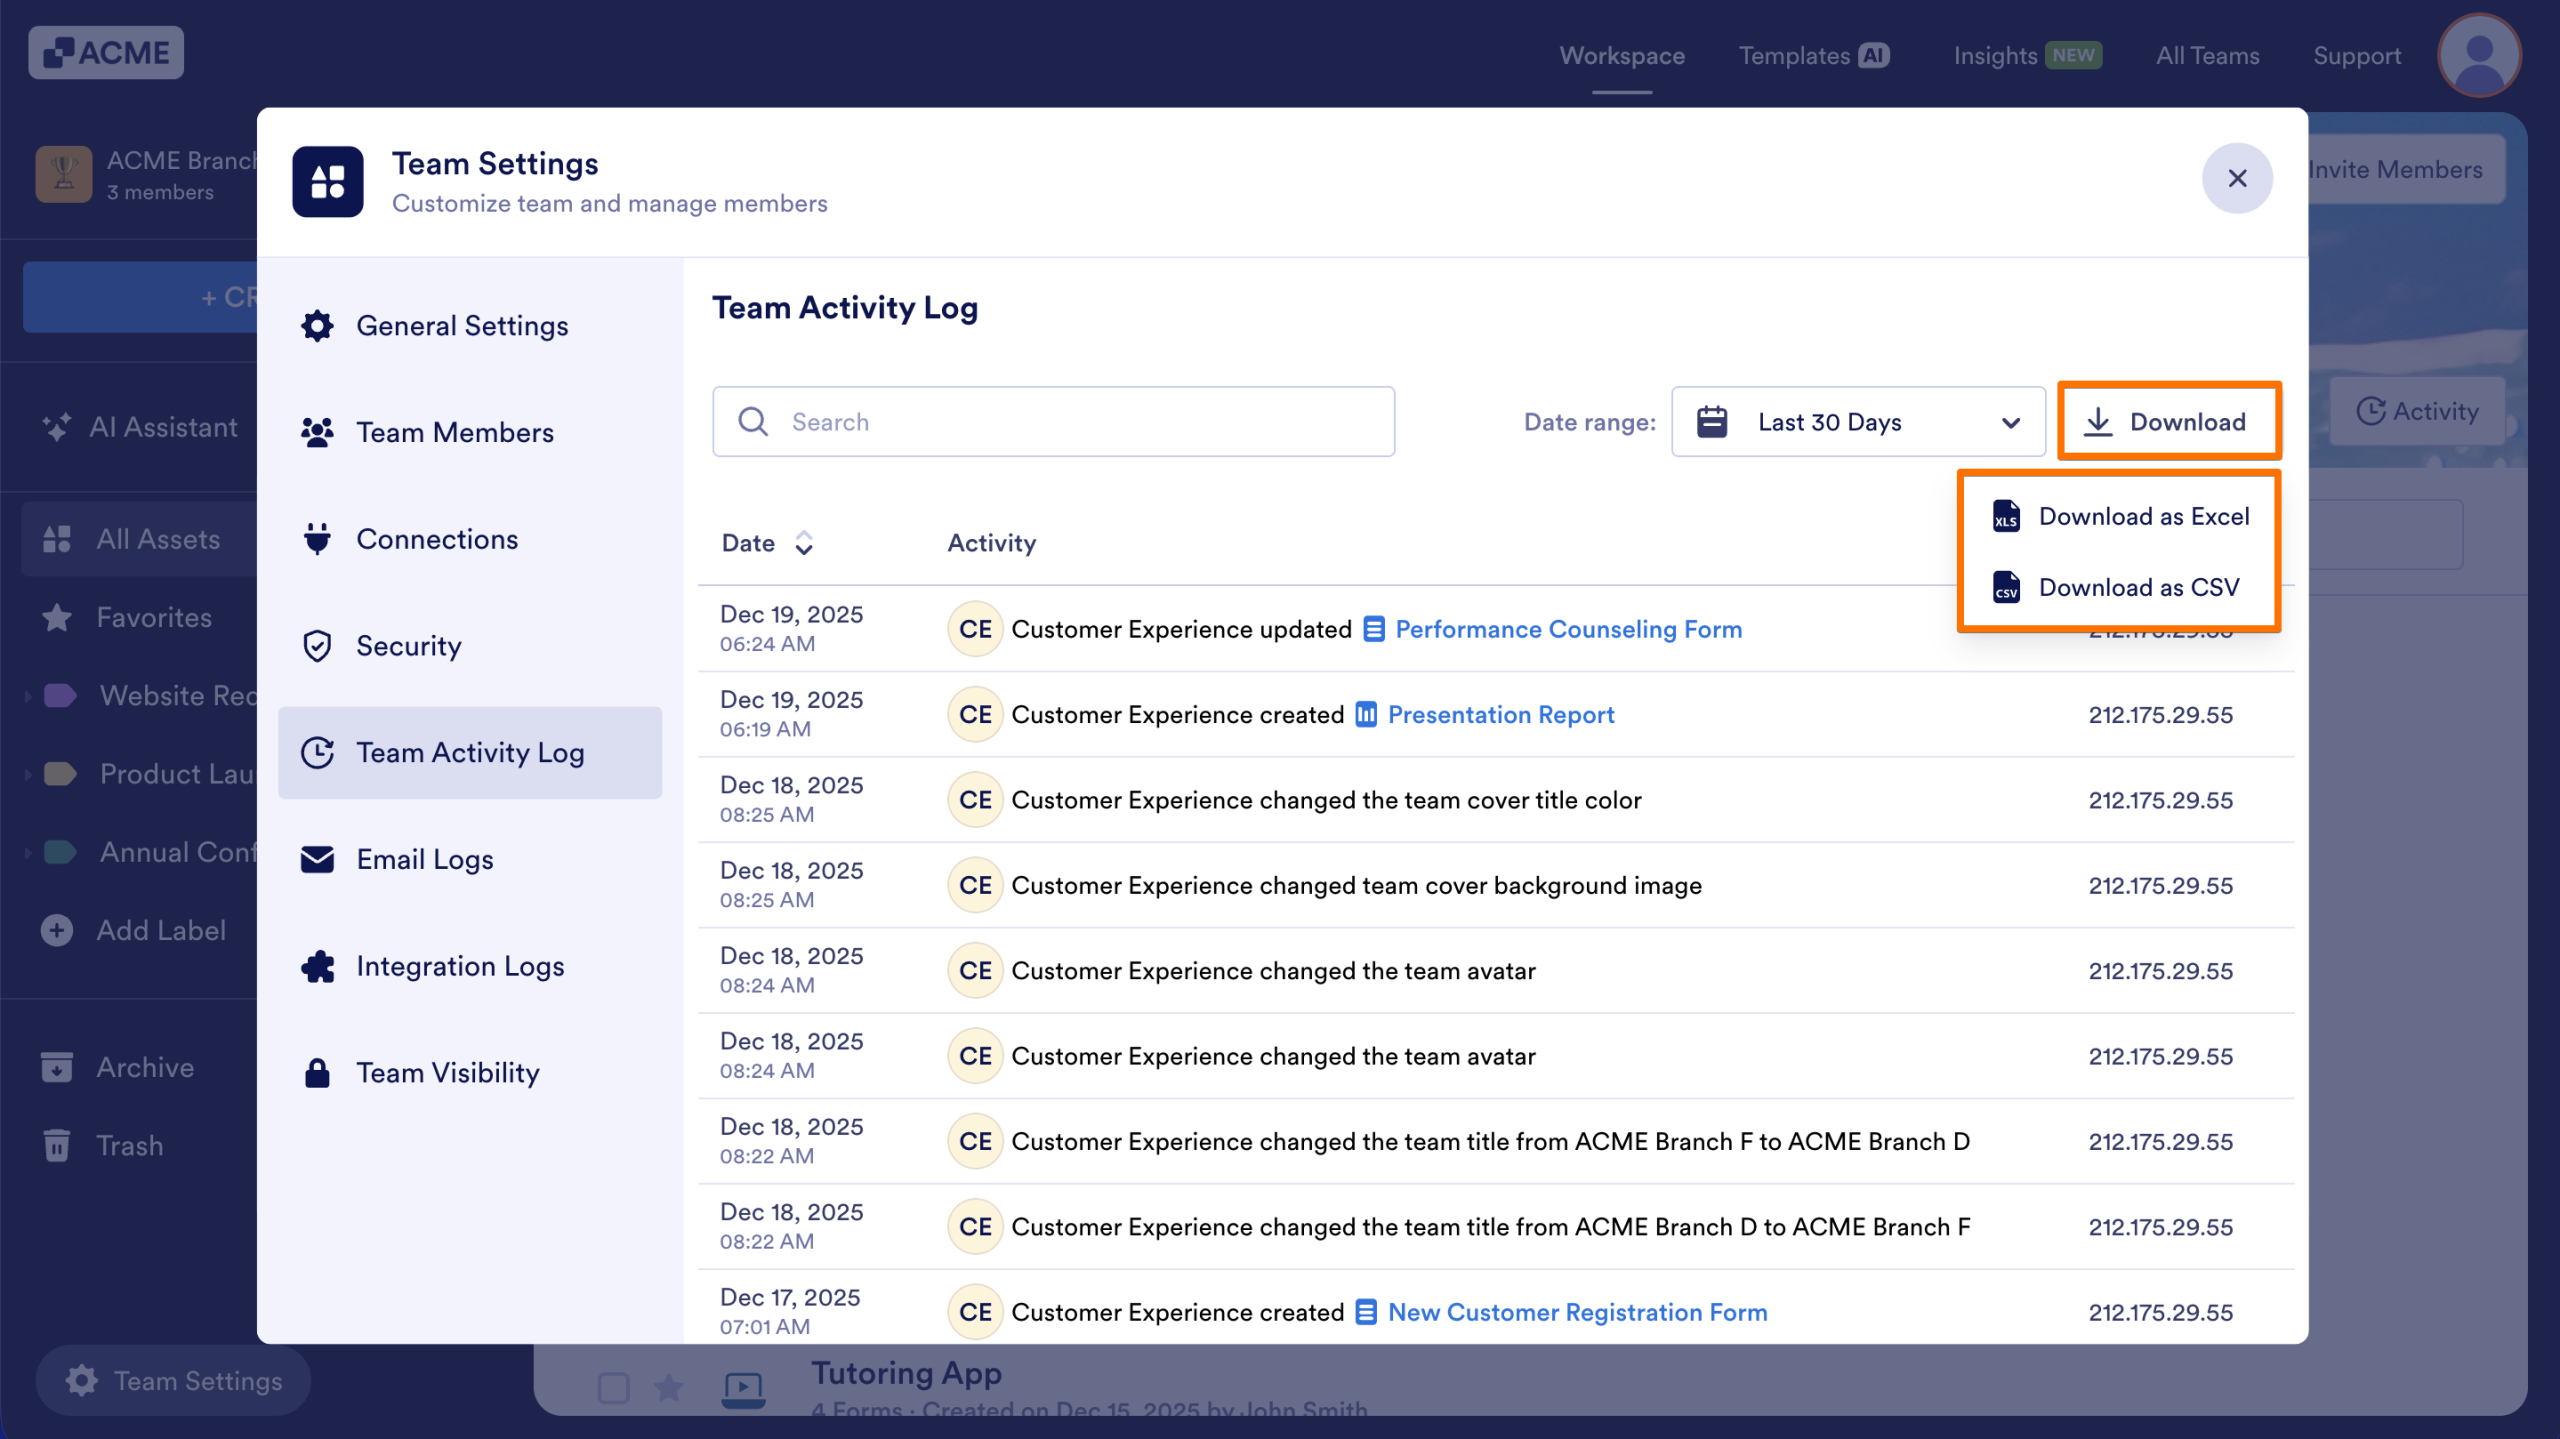This screenshot has width=2560, height=1439.
Task: Click the Add Label plus icon
Action: (x=55, y=930)
